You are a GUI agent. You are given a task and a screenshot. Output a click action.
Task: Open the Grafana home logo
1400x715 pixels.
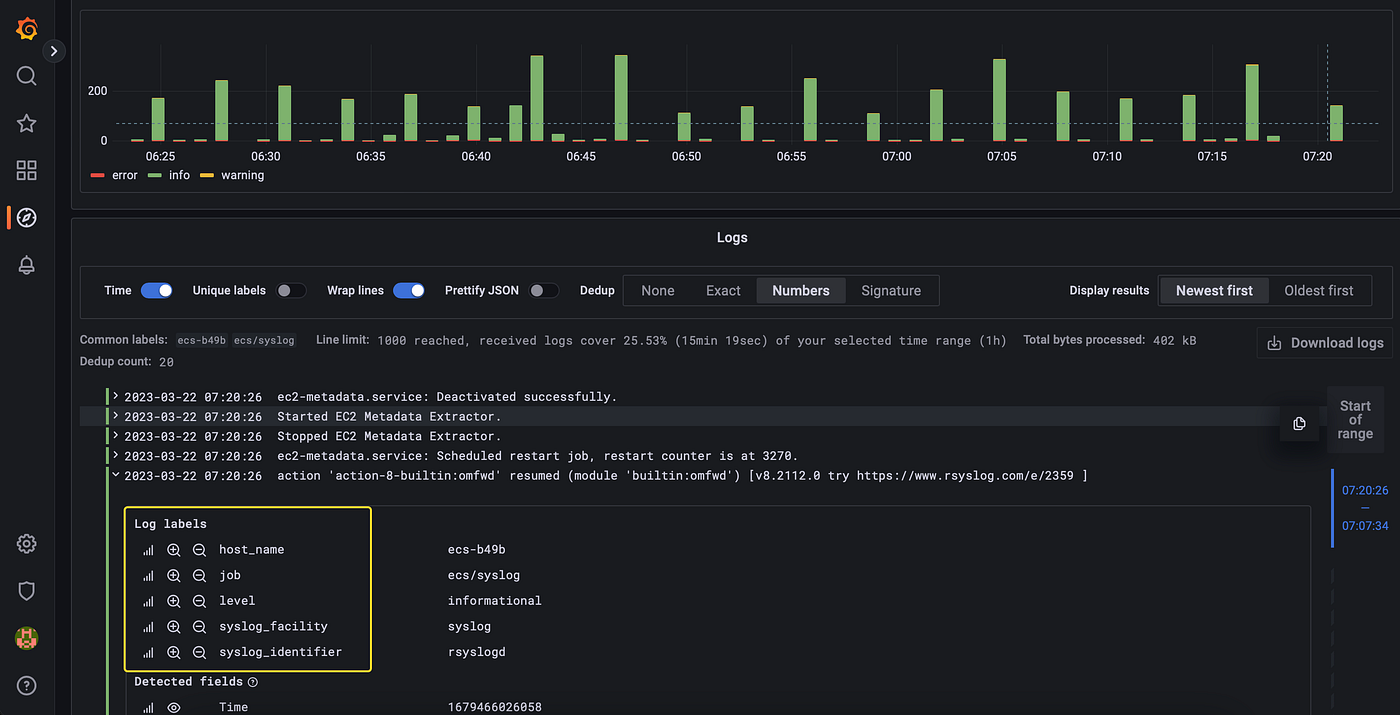pyautogui.click(x=27, y=29)
